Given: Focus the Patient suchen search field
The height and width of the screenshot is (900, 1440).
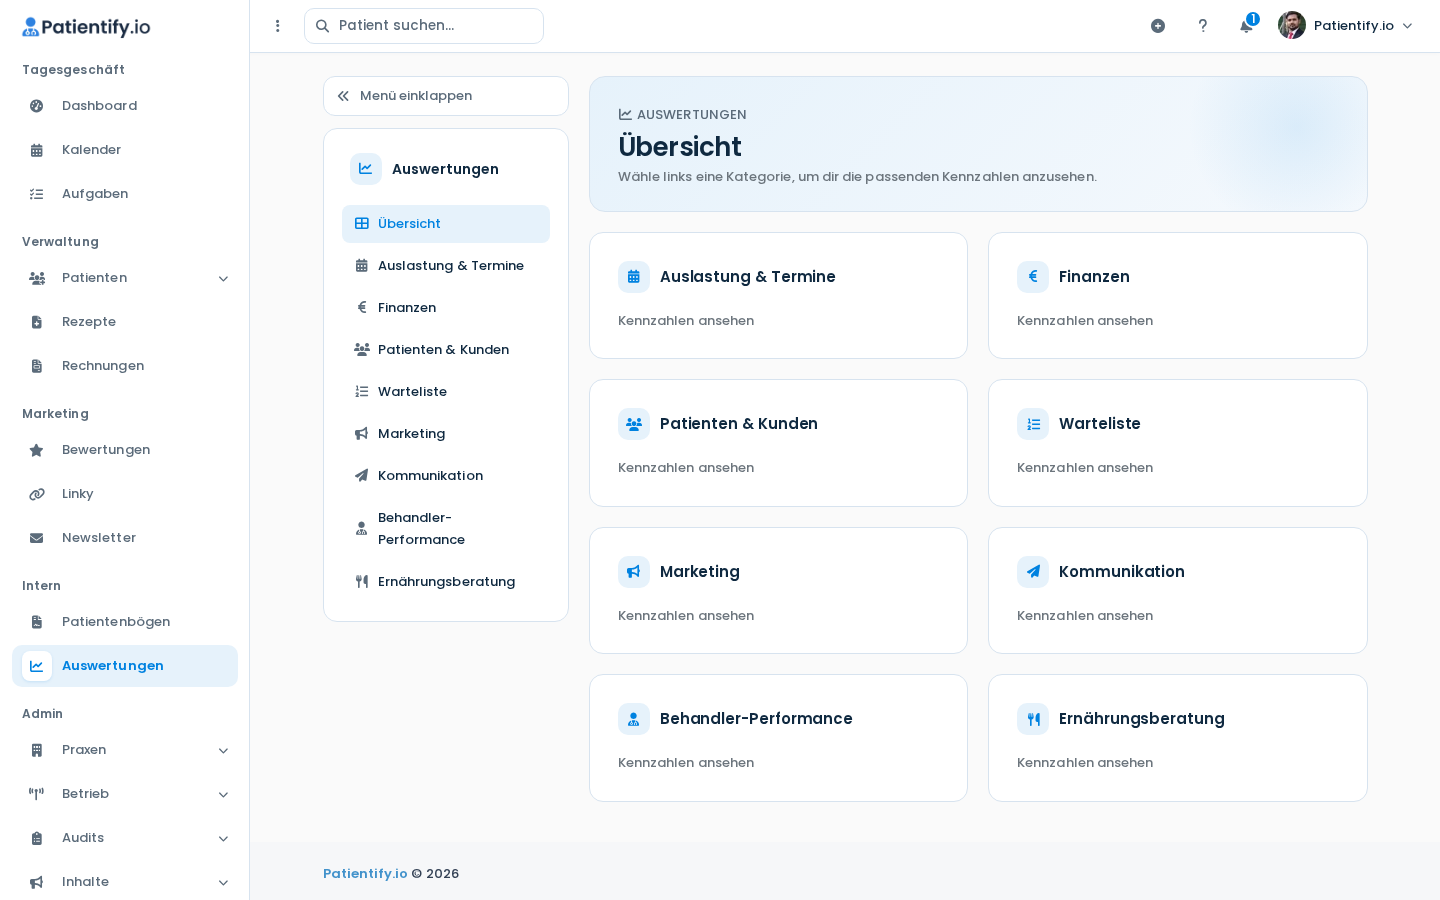Looking at the screenshot, I should coord(424,26).
